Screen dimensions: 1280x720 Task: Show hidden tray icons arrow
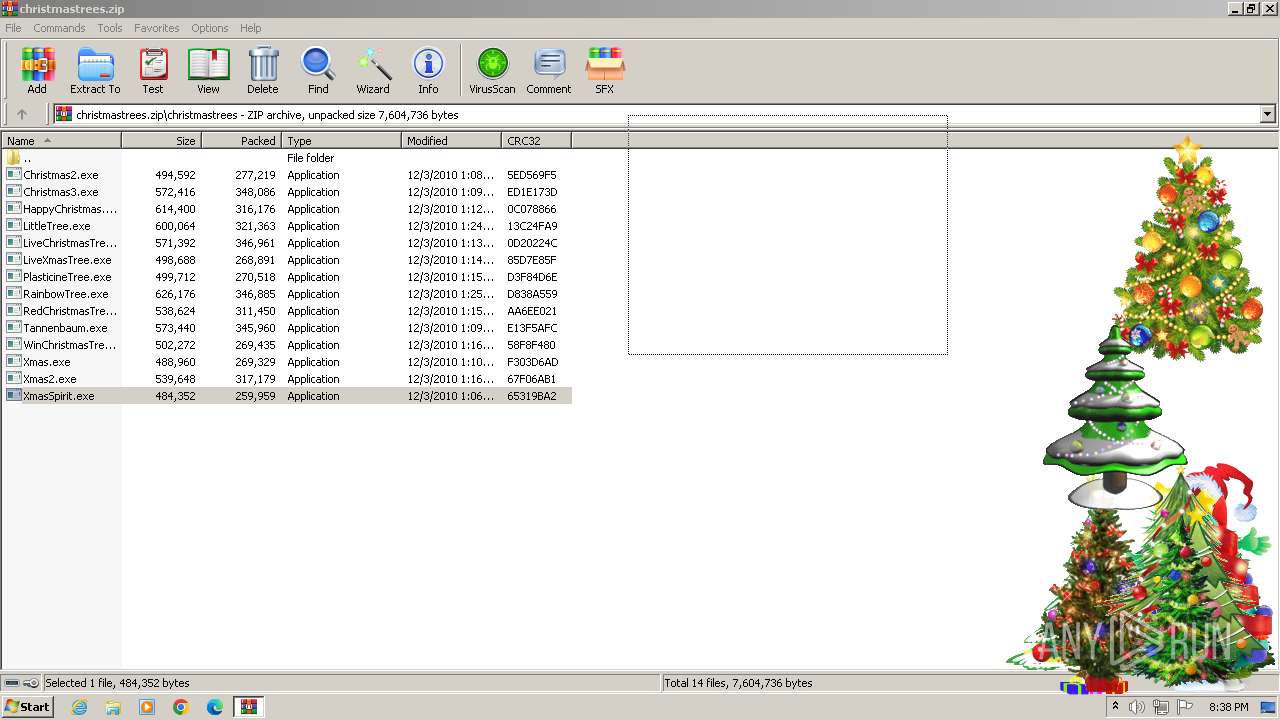[x=1115, y=707]
